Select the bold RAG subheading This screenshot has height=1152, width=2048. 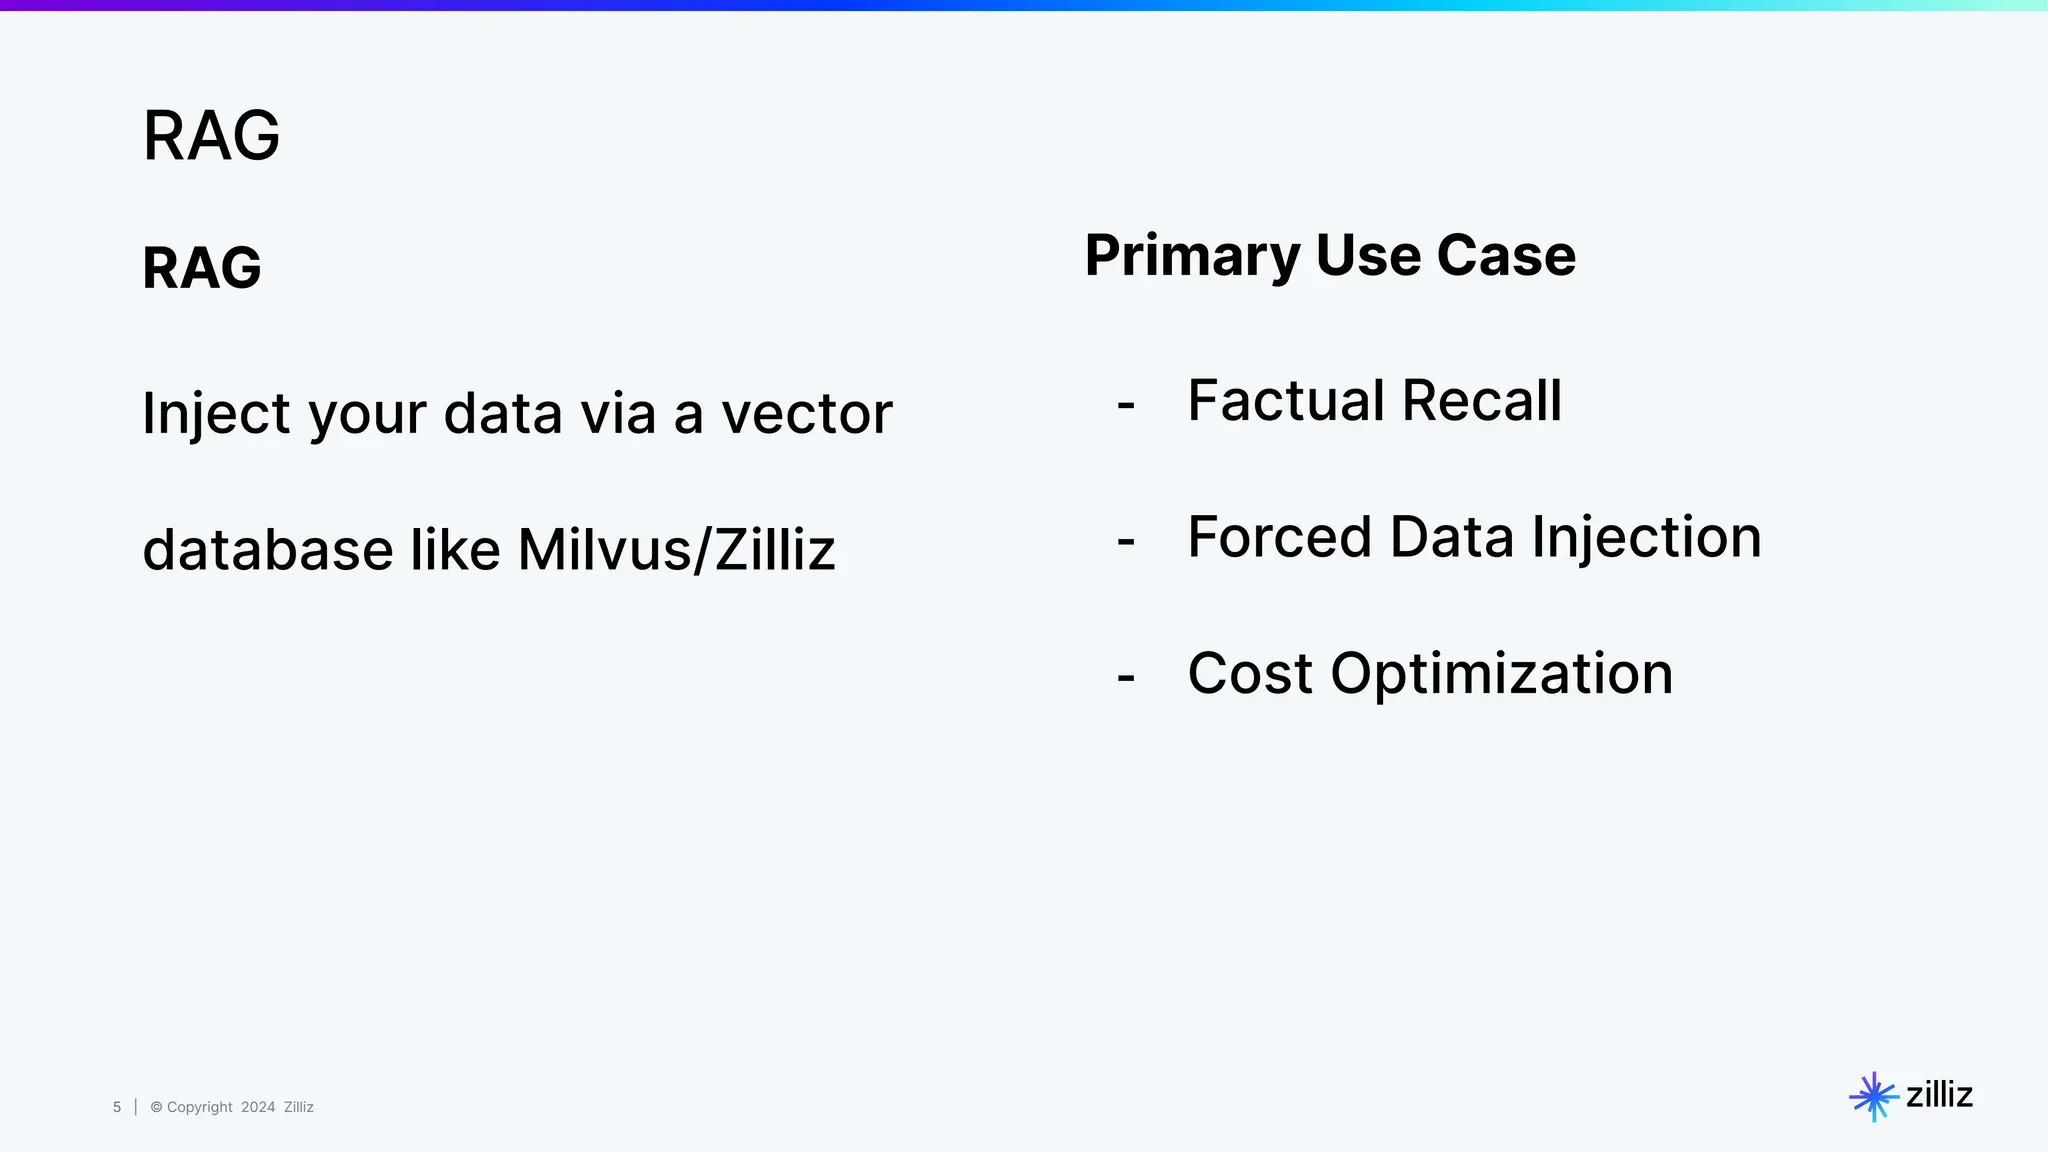[202, 268]
